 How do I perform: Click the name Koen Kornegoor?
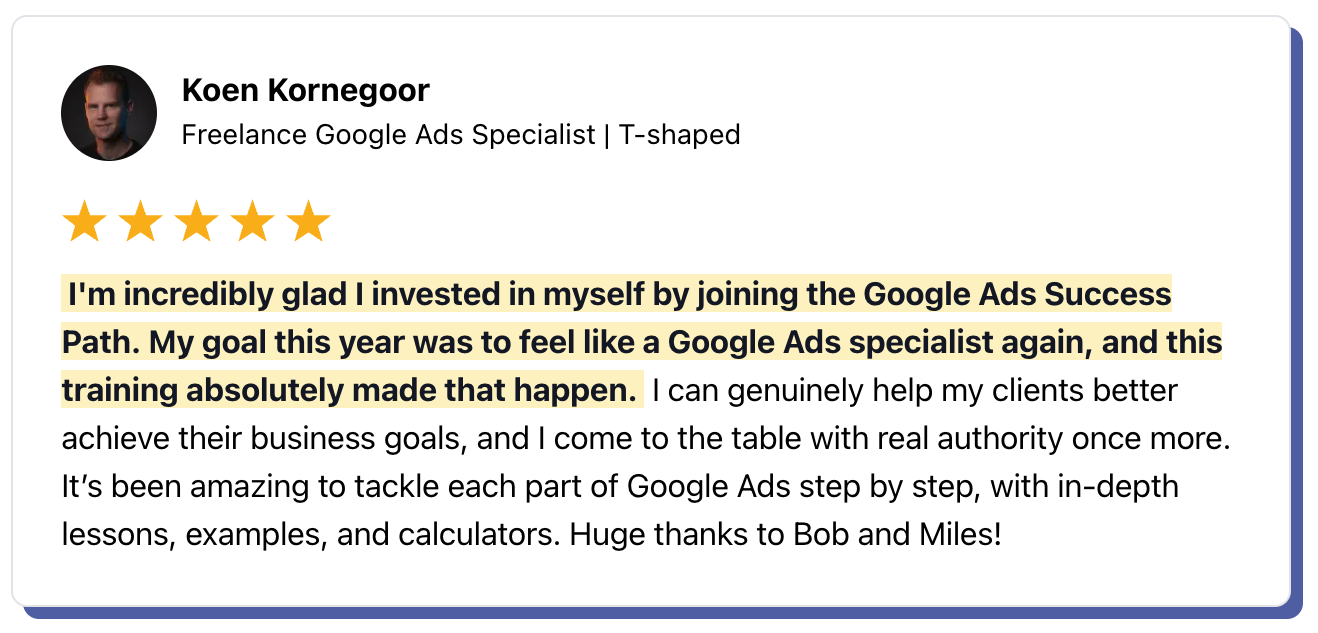click(x=306, y=91)
